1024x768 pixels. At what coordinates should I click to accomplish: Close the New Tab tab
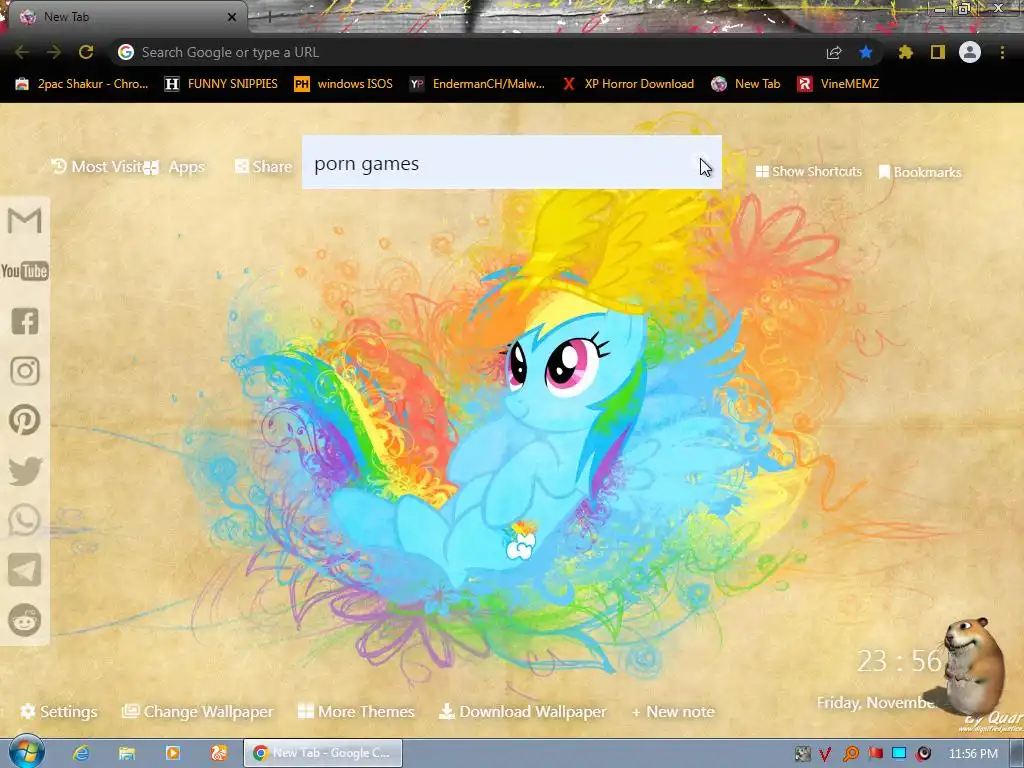232,17
